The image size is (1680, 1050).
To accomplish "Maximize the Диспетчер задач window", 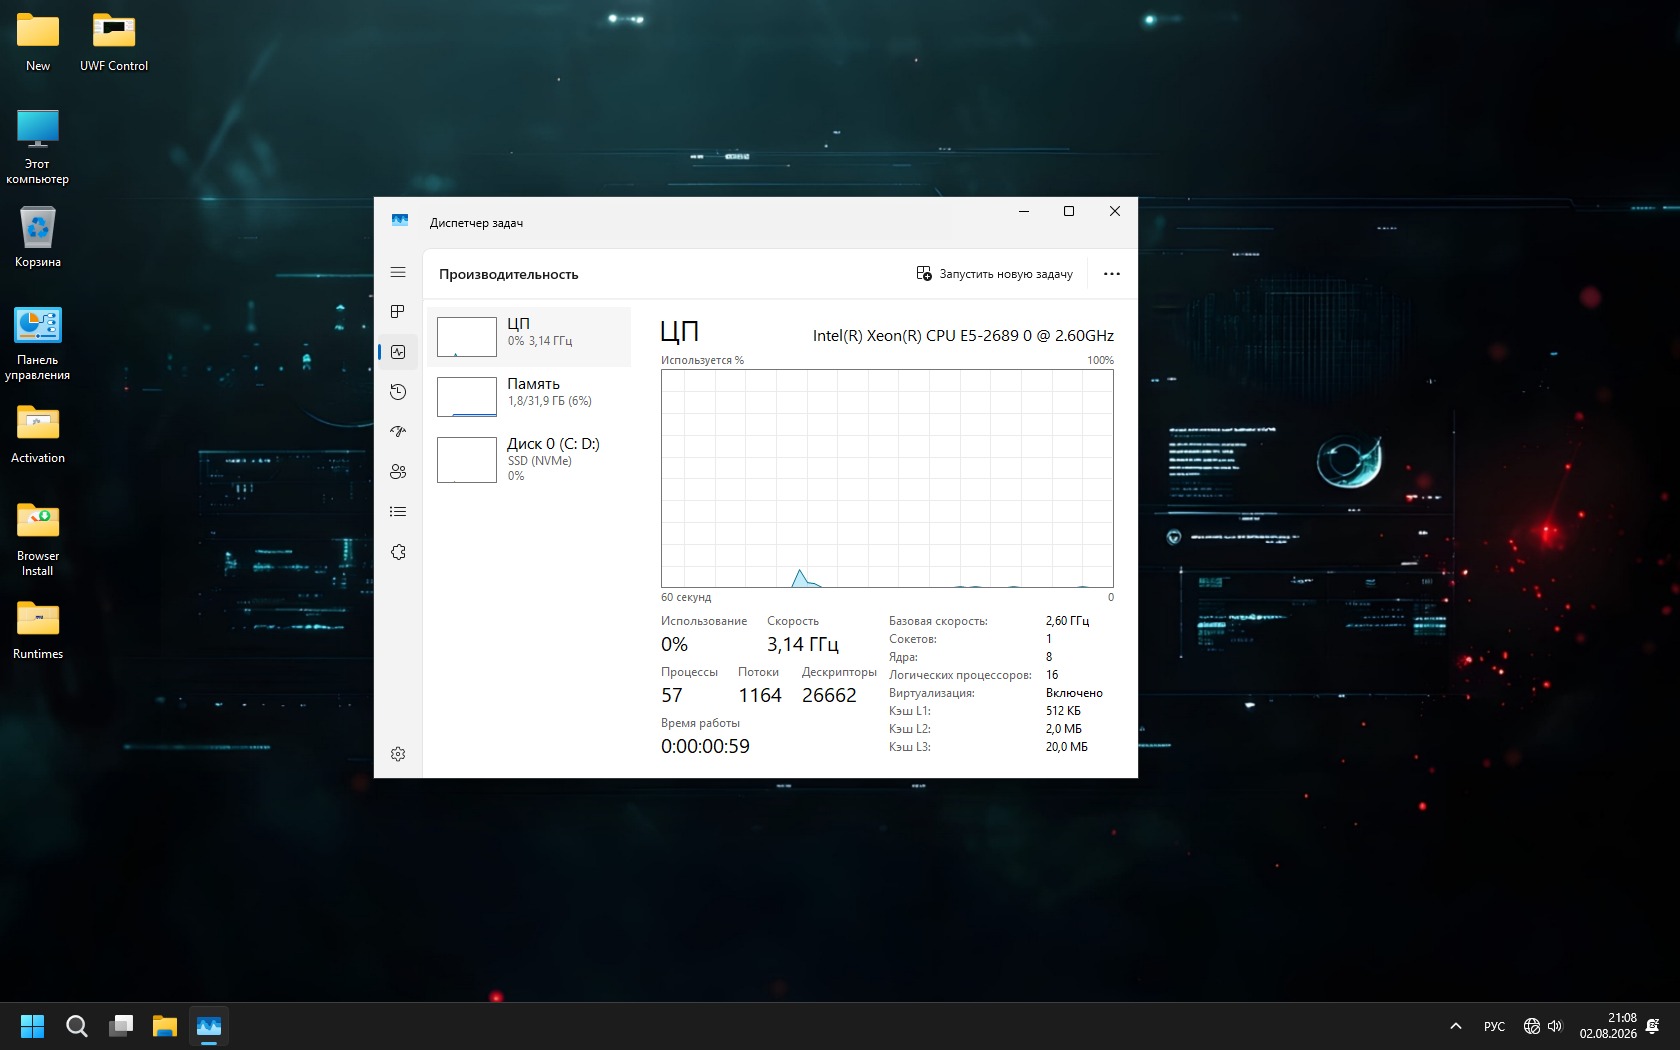I will (x=1069, y=211).
